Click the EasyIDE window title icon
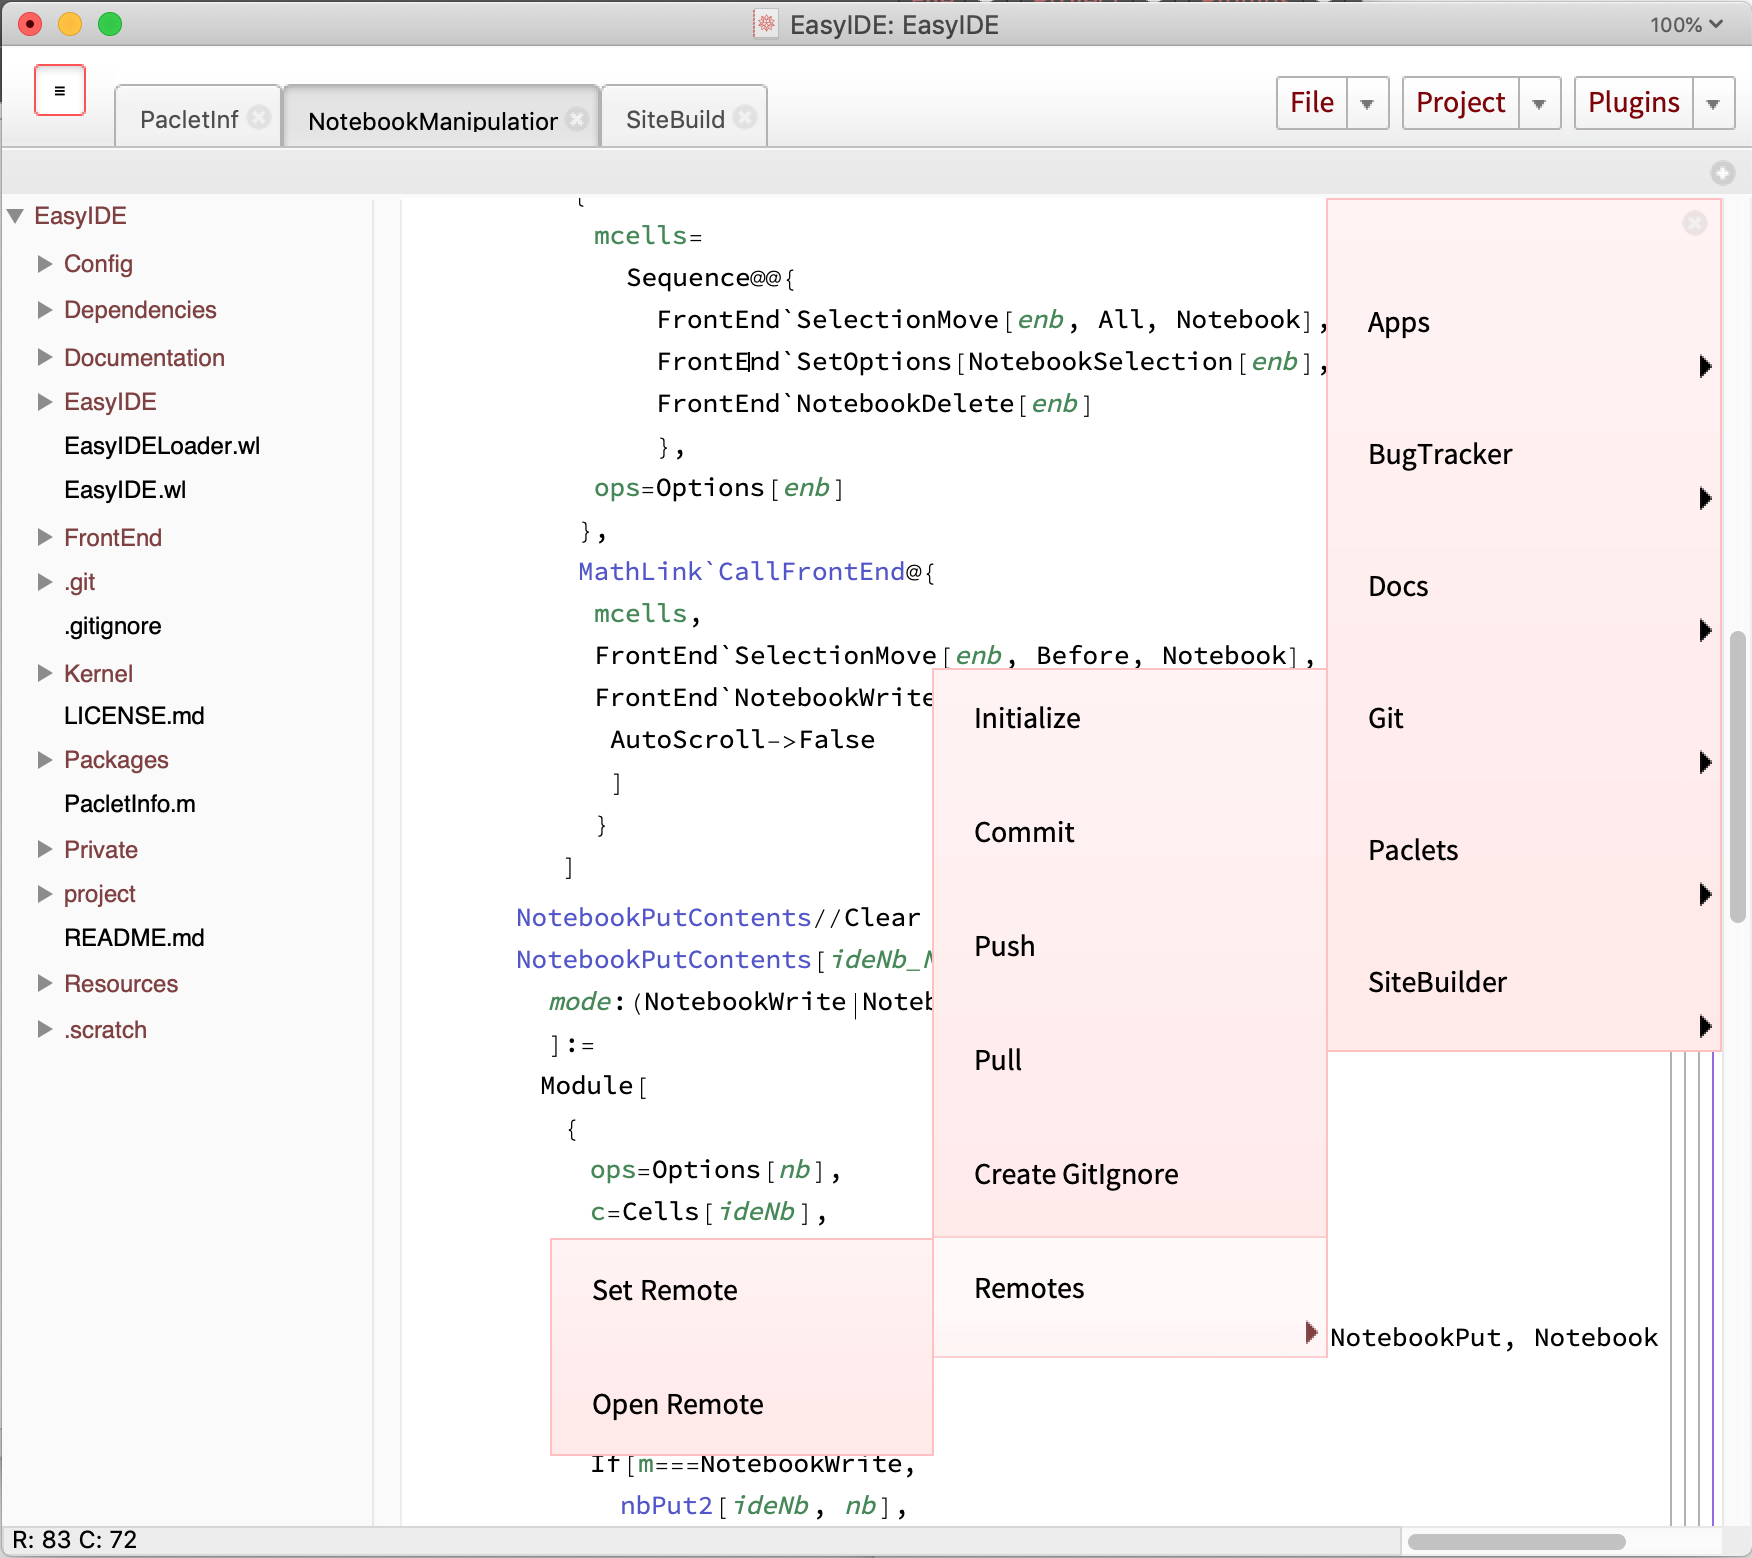Screen dimensions: 1752x1558 (765, 24)
